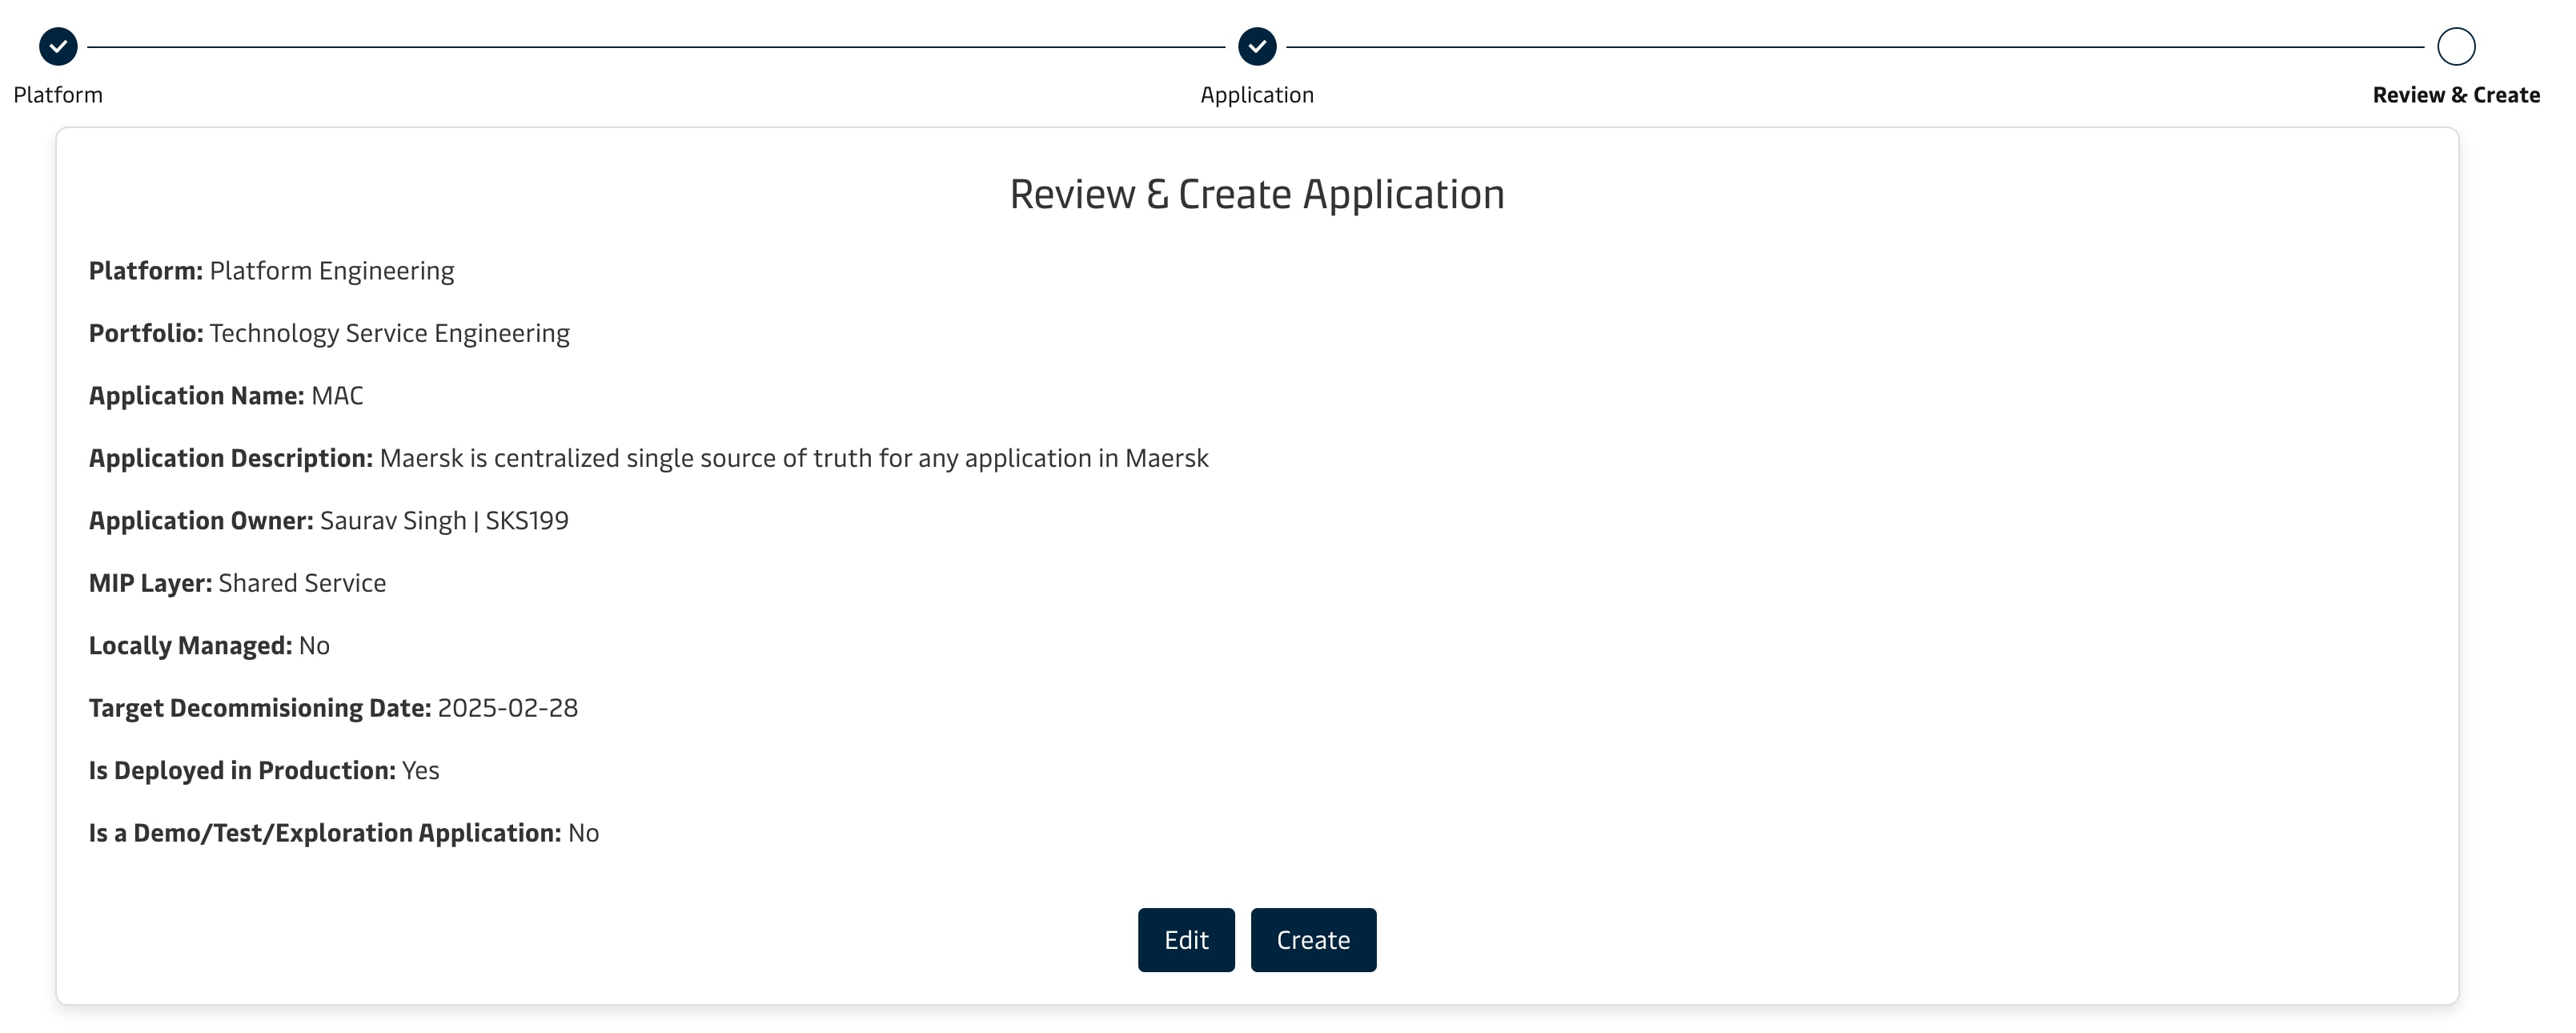Click the Application Name label

click(x=196, y=396)
